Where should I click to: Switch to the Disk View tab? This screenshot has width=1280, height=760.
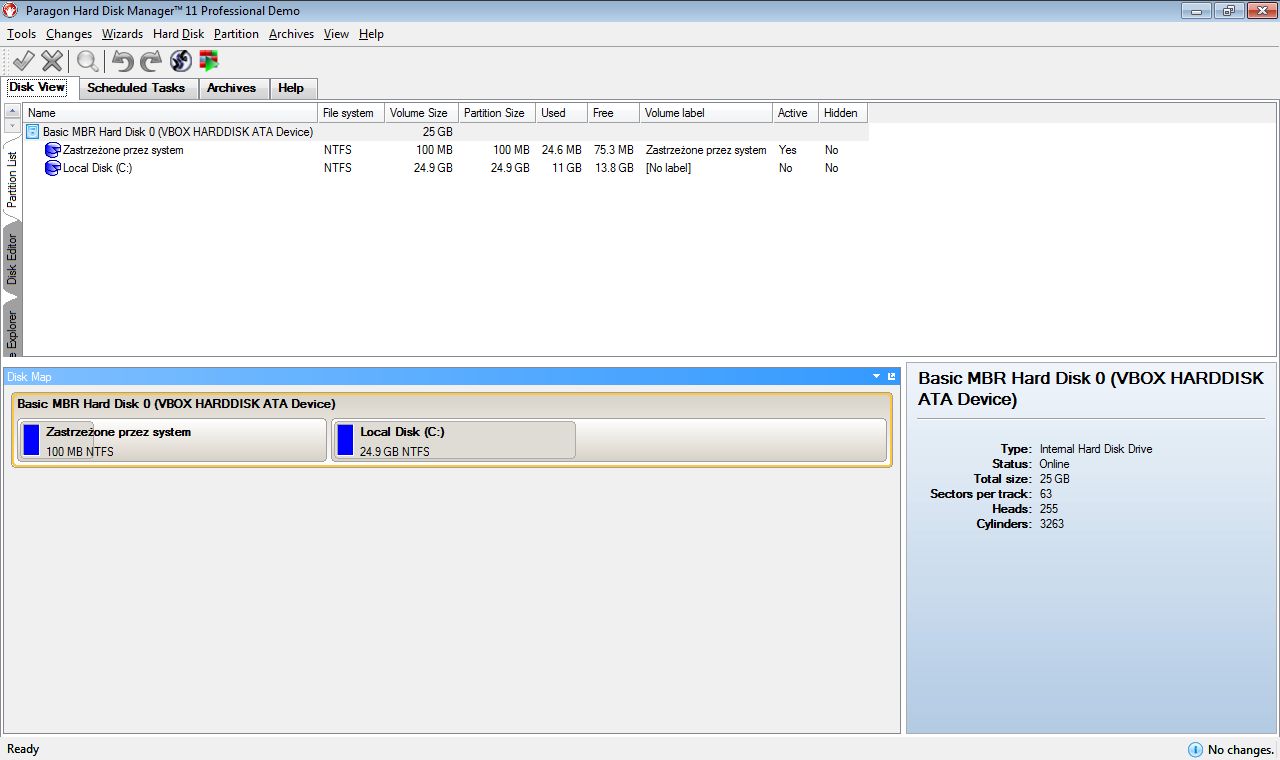38,87
